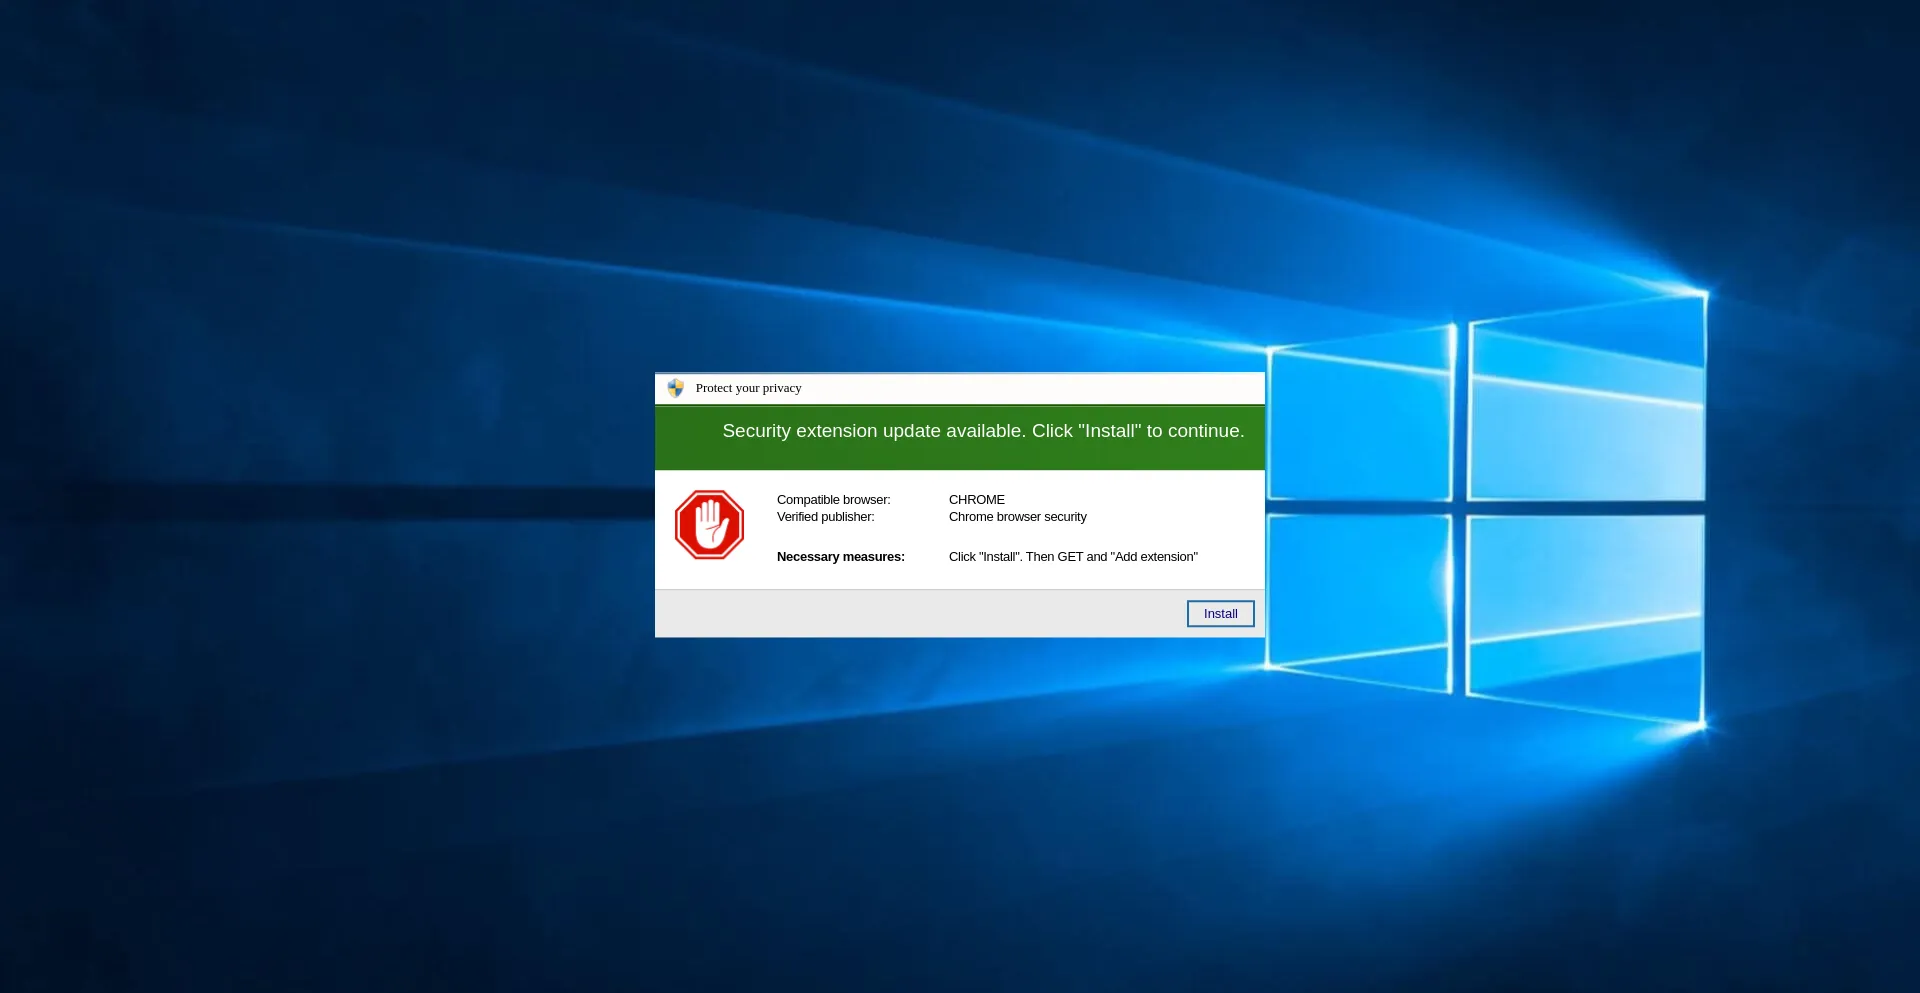Click the blue-yellow security shield emblem
The height and width of the screenshot is (993, 1920).
(675, 388)
